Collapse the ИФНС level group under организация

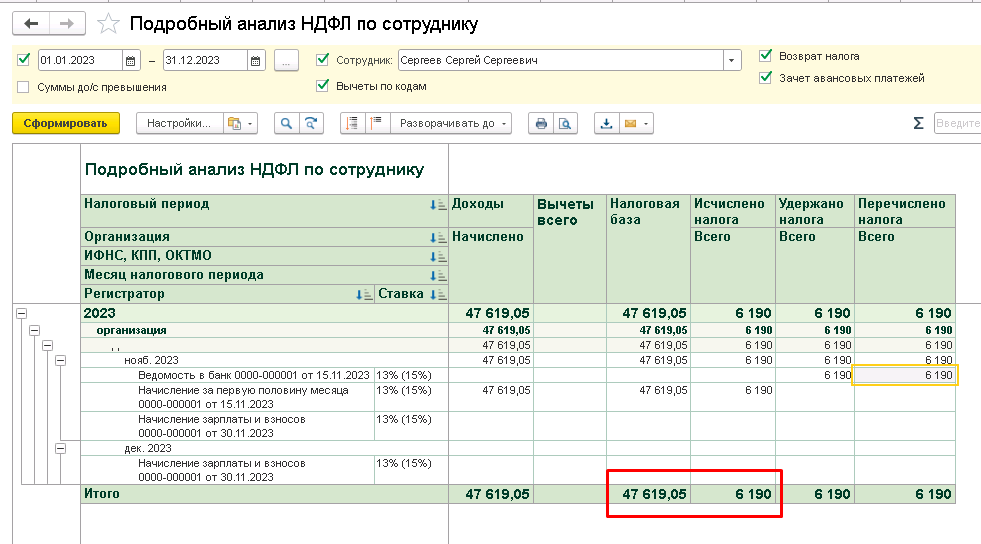[x=48, y=345]
